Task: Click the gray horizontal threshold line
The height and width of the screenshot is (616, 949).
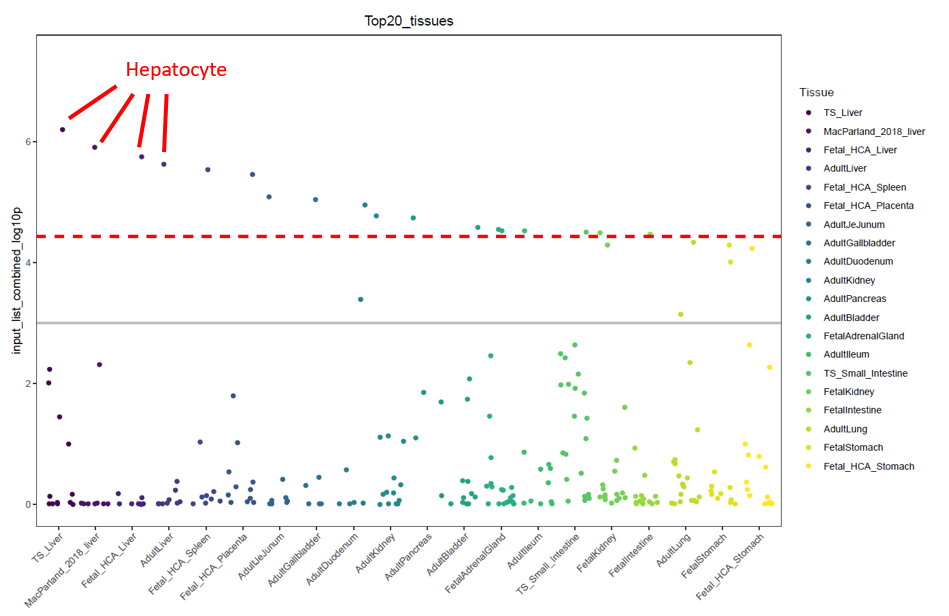Action: (x=400, y=323)
